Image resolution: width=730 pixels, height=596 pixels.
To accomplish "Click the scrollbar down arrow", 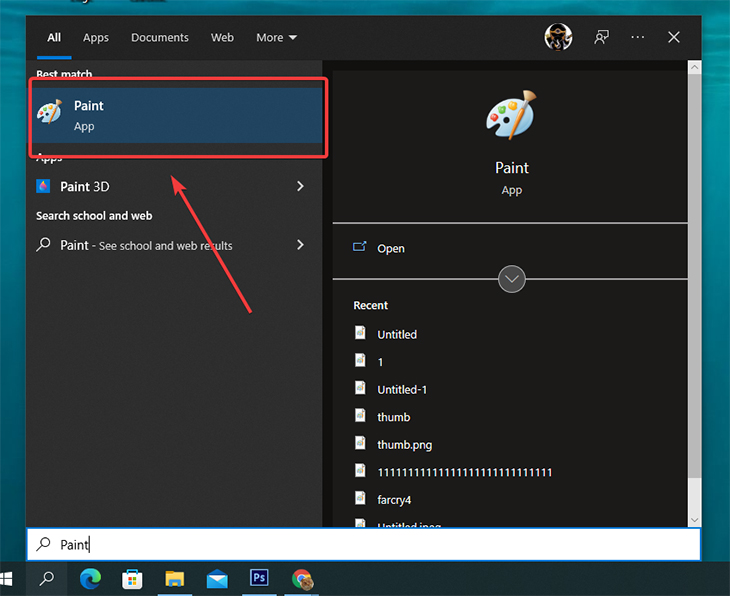I will click(694, 520).
